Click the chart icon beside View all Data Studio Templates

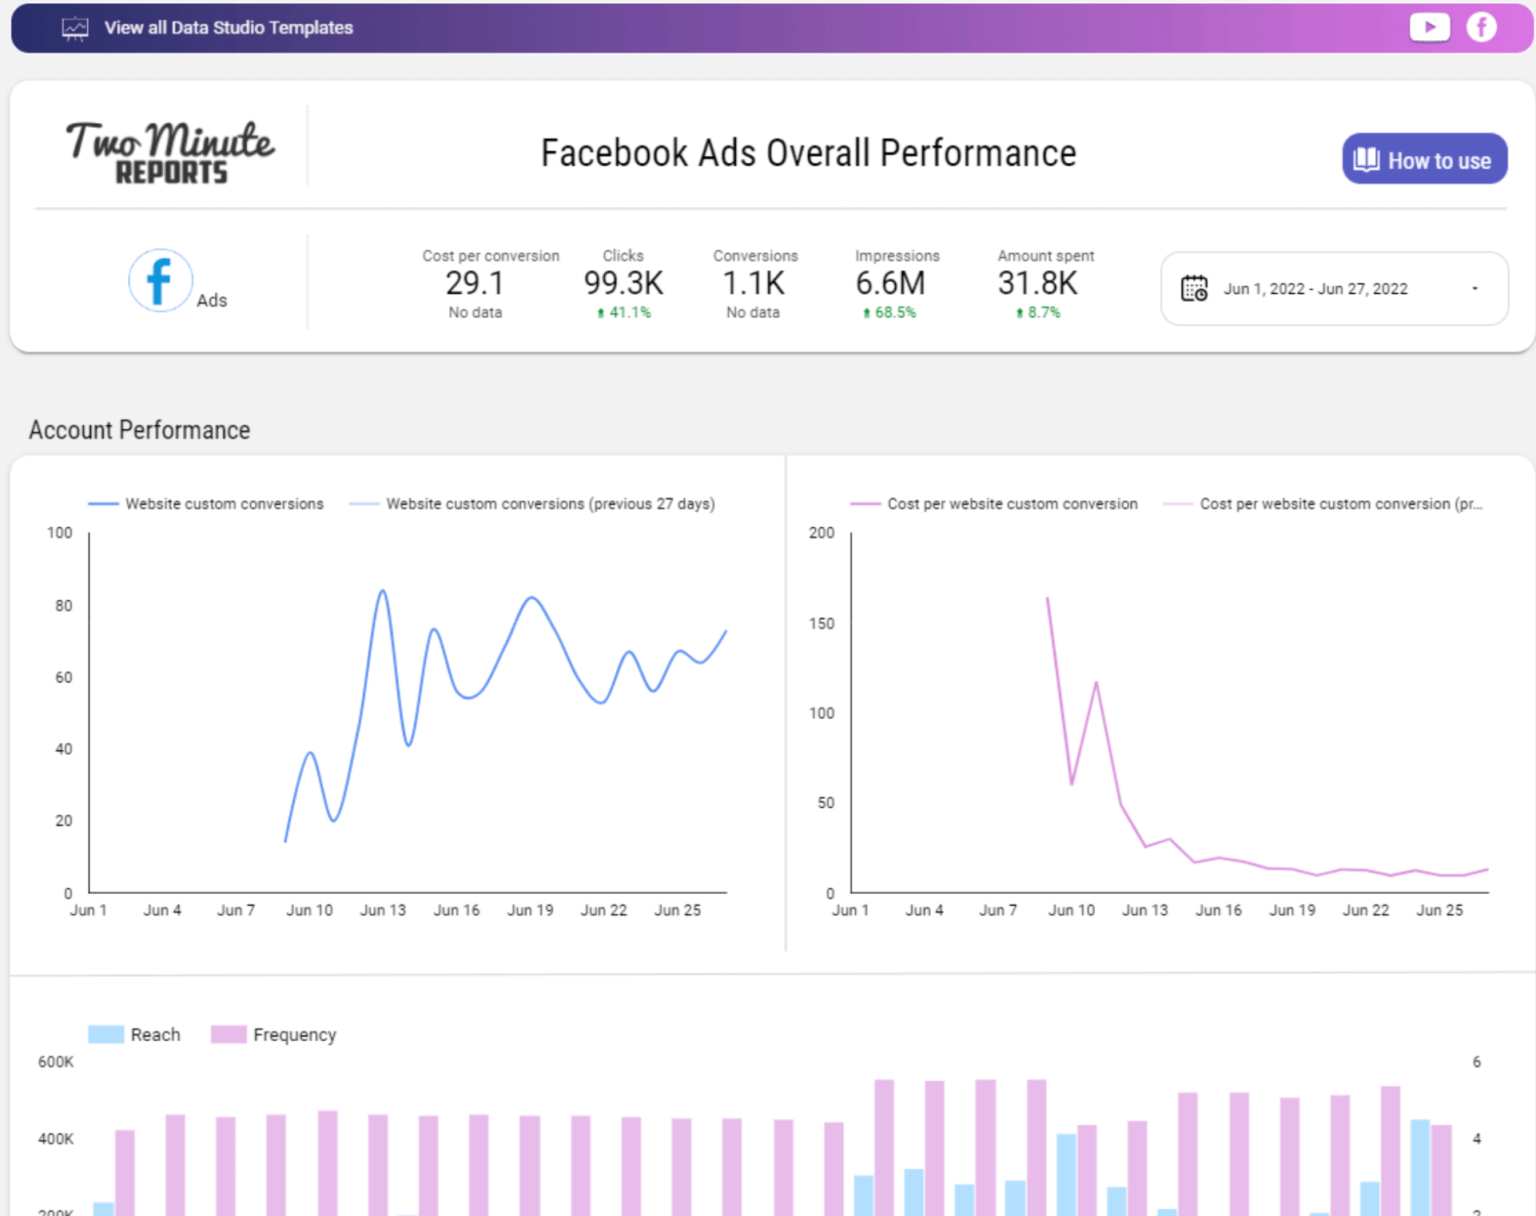click(75, 28)
